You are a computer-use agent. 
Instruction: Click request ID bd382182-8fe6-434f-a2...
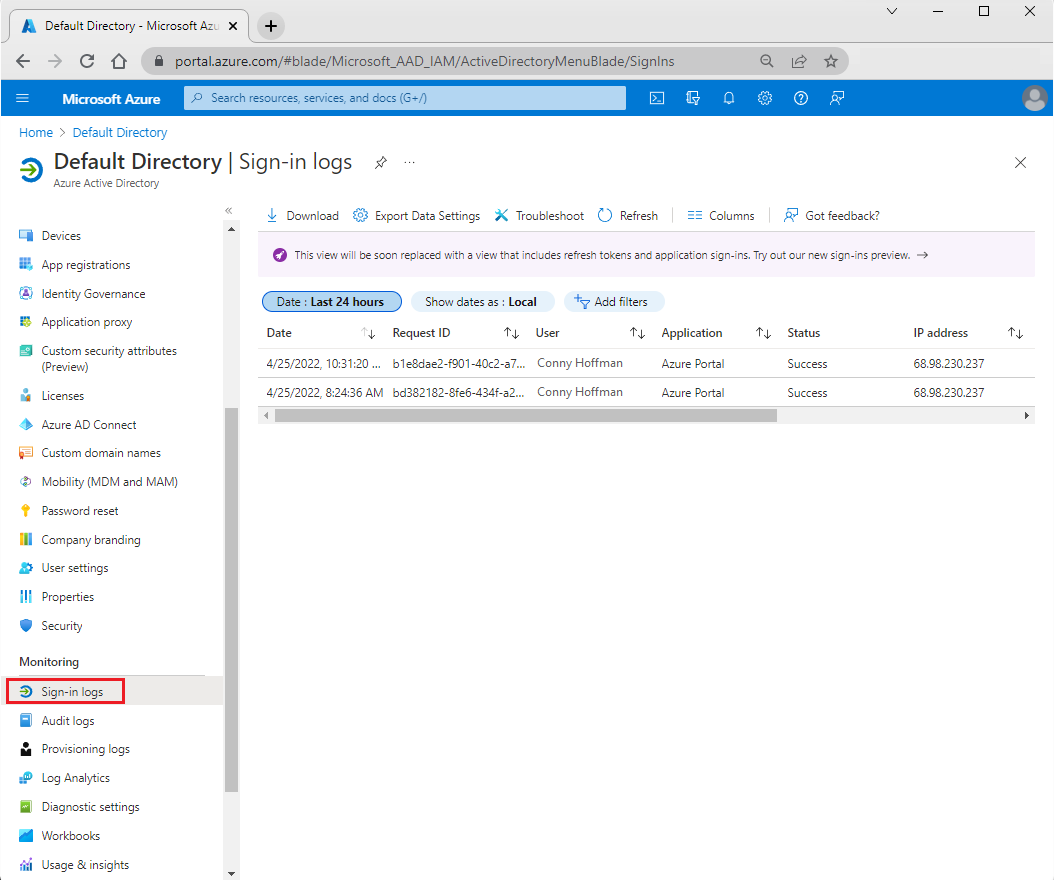click(x=458, y=393)
